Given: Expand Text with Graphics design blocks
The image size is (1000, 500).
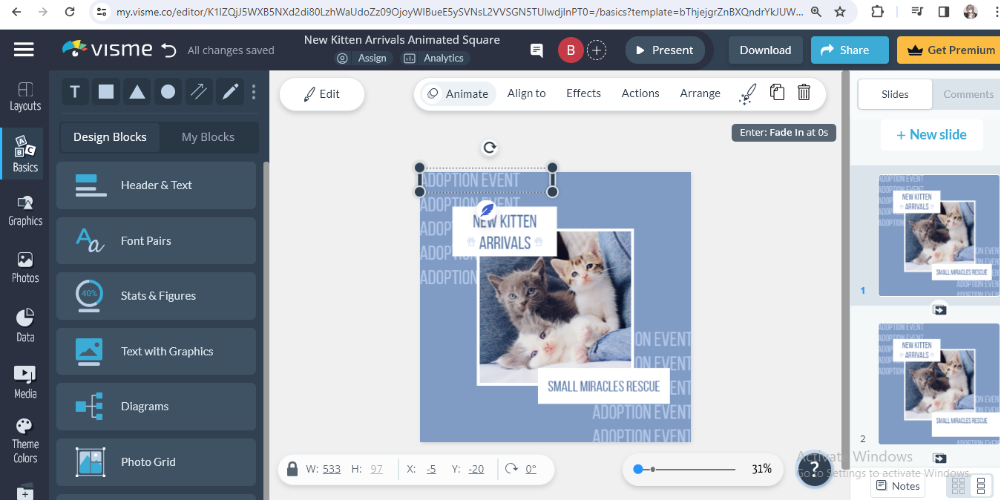Looking at the screenshot, I should [156, 351].
